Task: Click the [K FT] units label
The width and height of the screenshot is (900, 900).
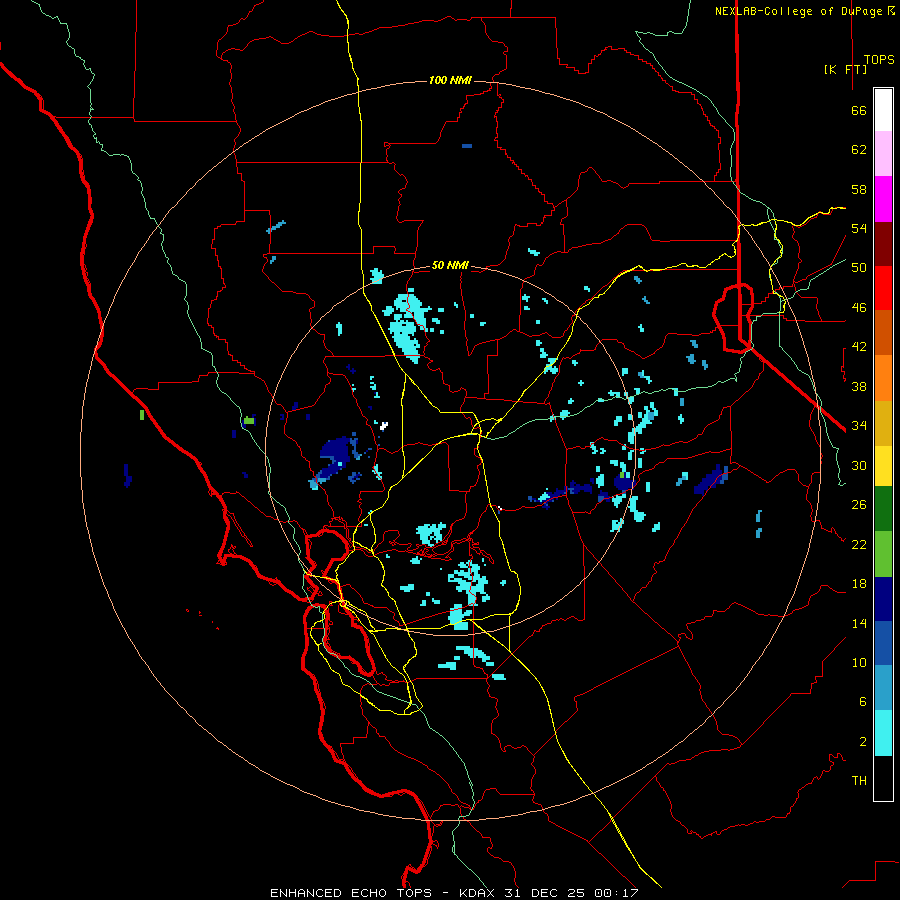Action: coord(845,69)
